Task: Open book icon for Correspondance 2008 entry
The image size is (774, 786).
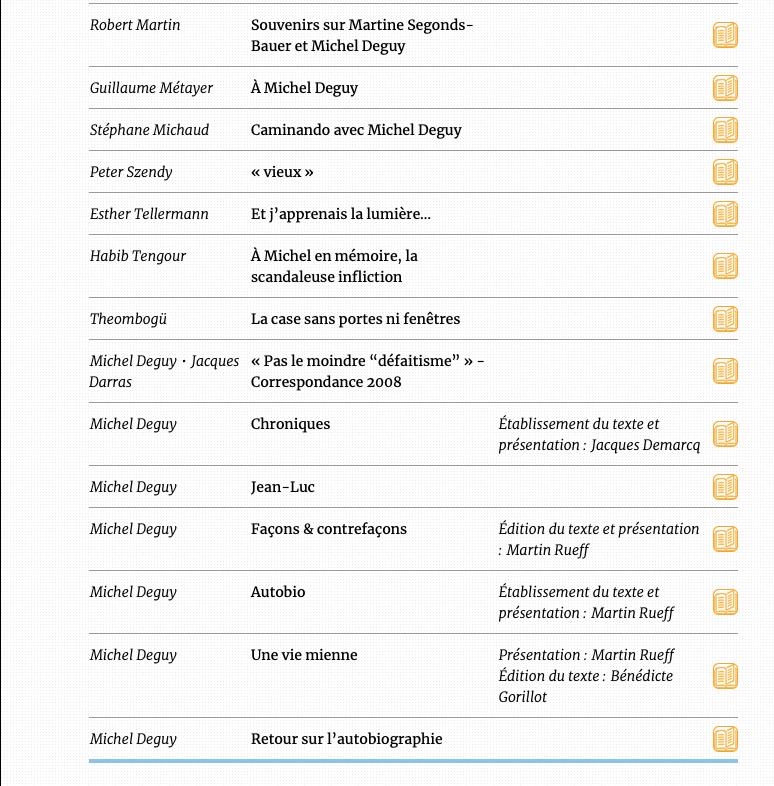Action: click(725, 371)
